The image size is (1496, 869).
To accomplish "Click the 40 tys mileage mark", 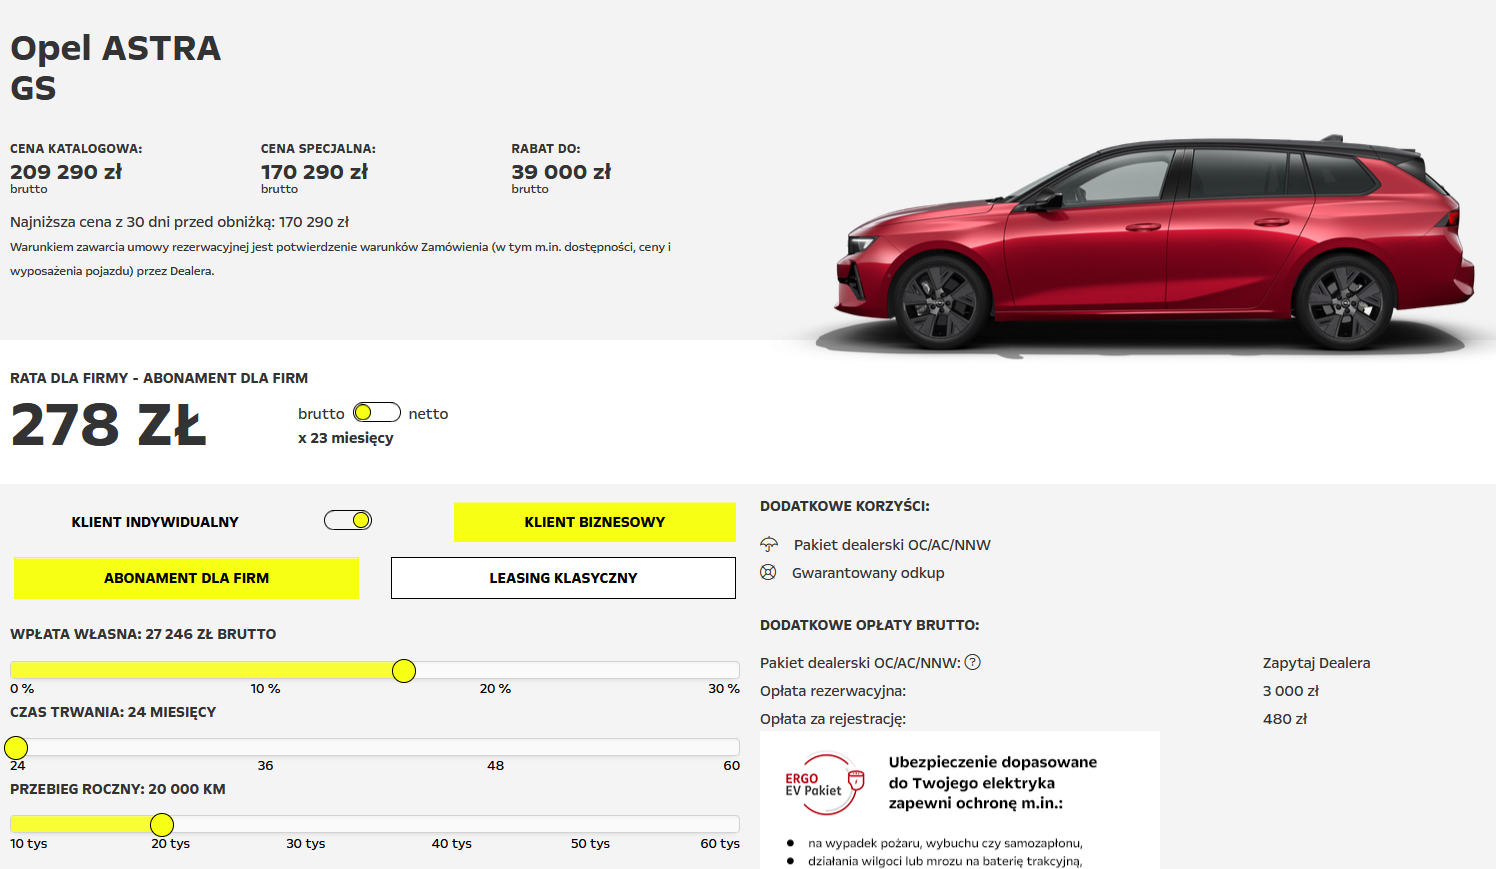I will tap(451, 844).
